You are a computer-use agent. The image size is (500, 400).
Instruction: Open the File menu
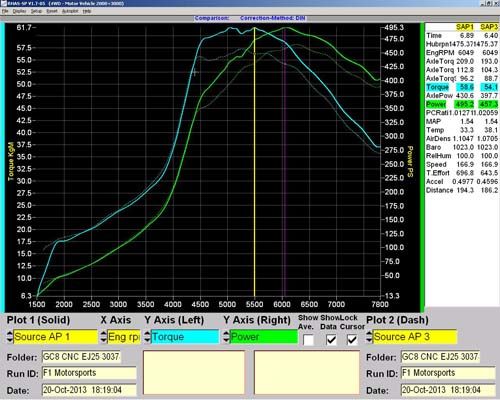[x=5, y=11]
